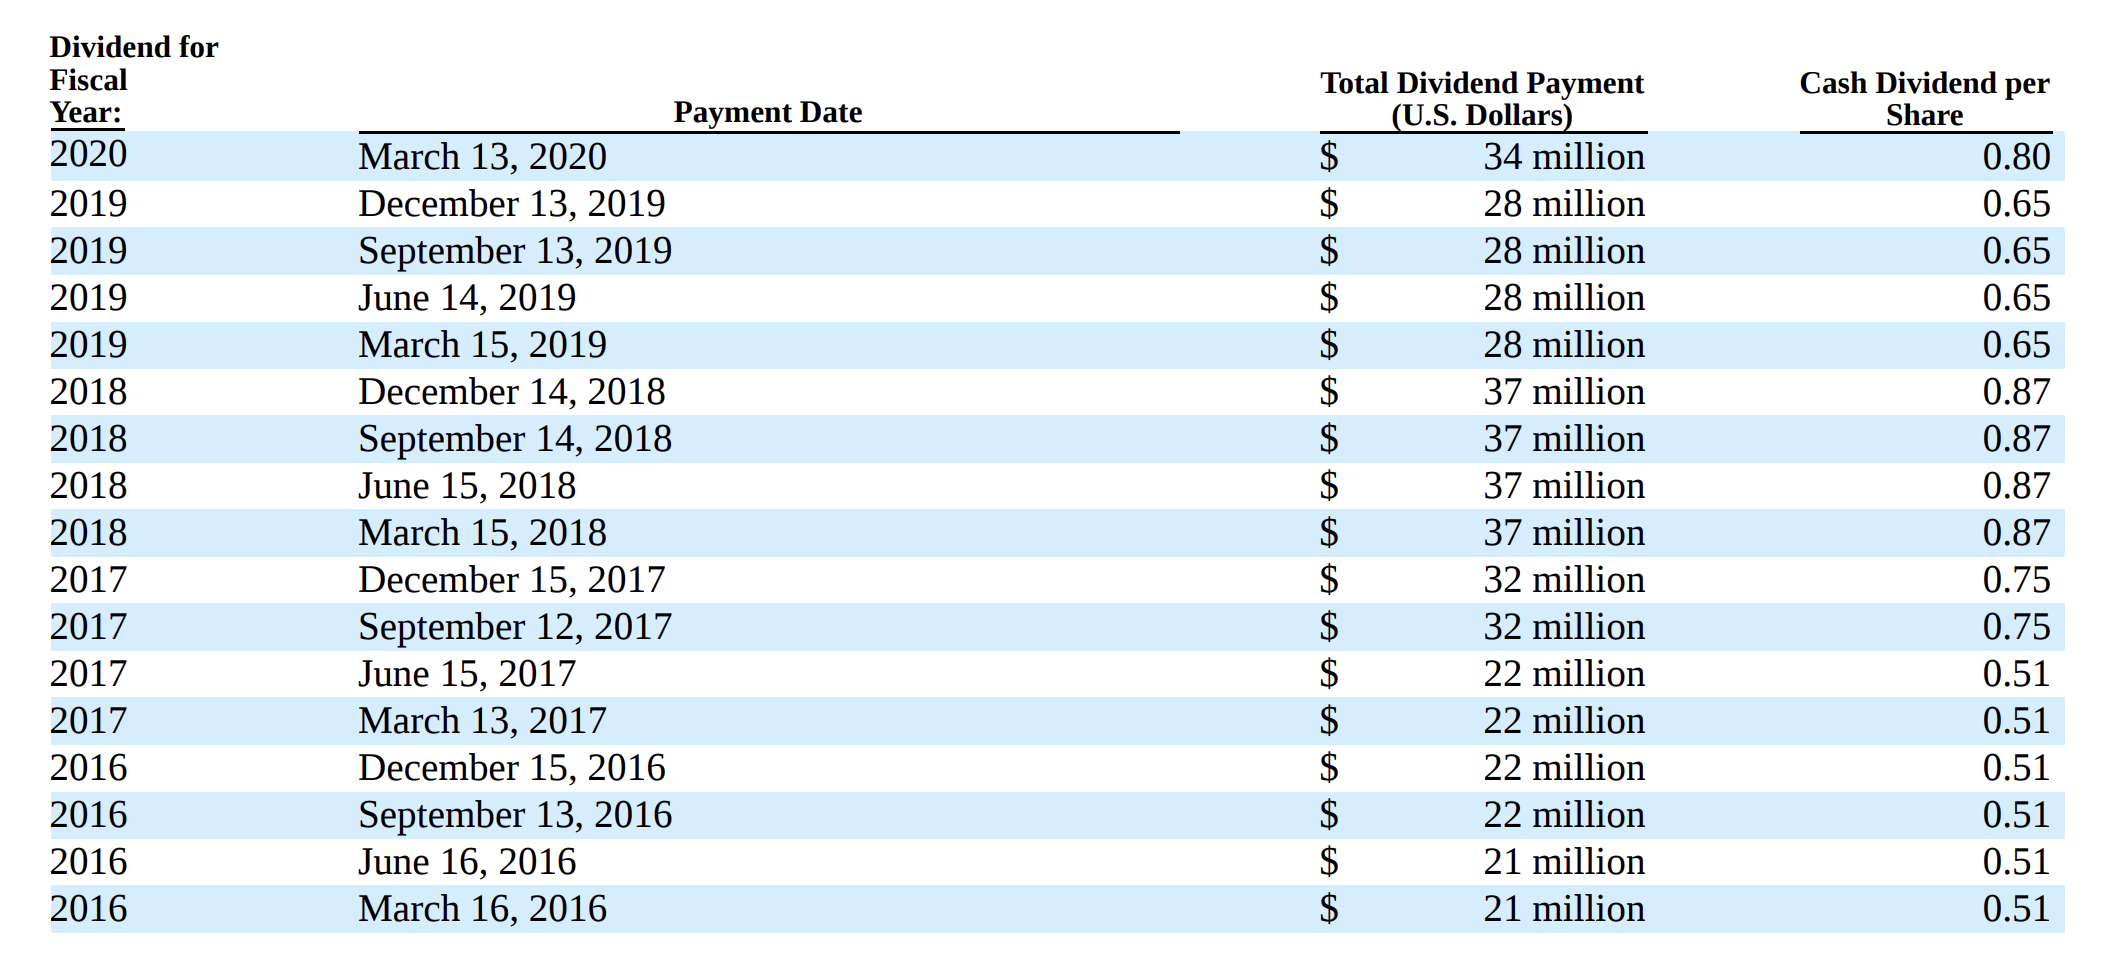This screenshot has width=2107, height=972.
Task: Select the 'June 15, 2017' payment date
Action: (x=467, y=674)
